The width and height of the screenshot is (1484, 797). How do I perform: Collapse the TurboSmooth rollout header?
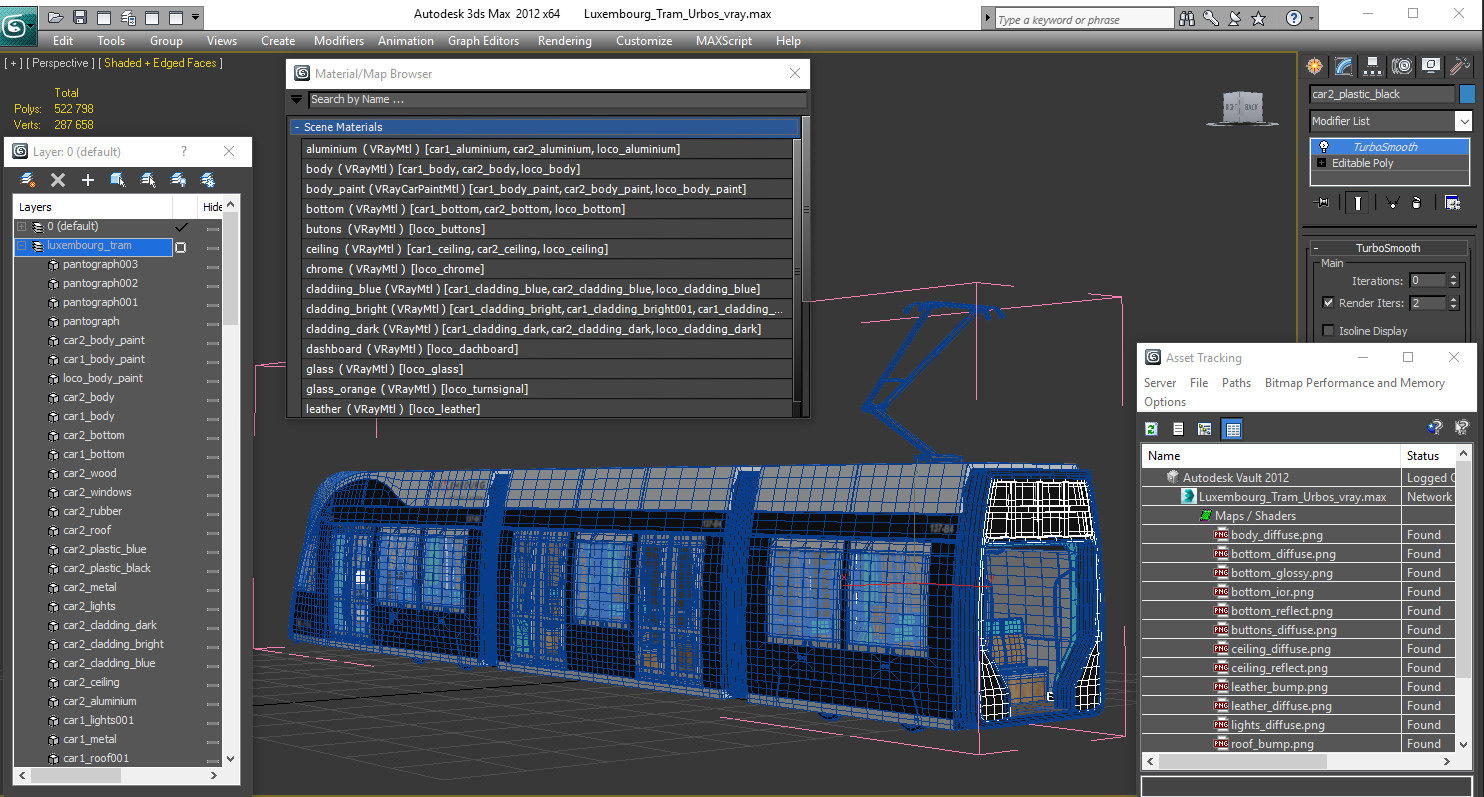1387,248
